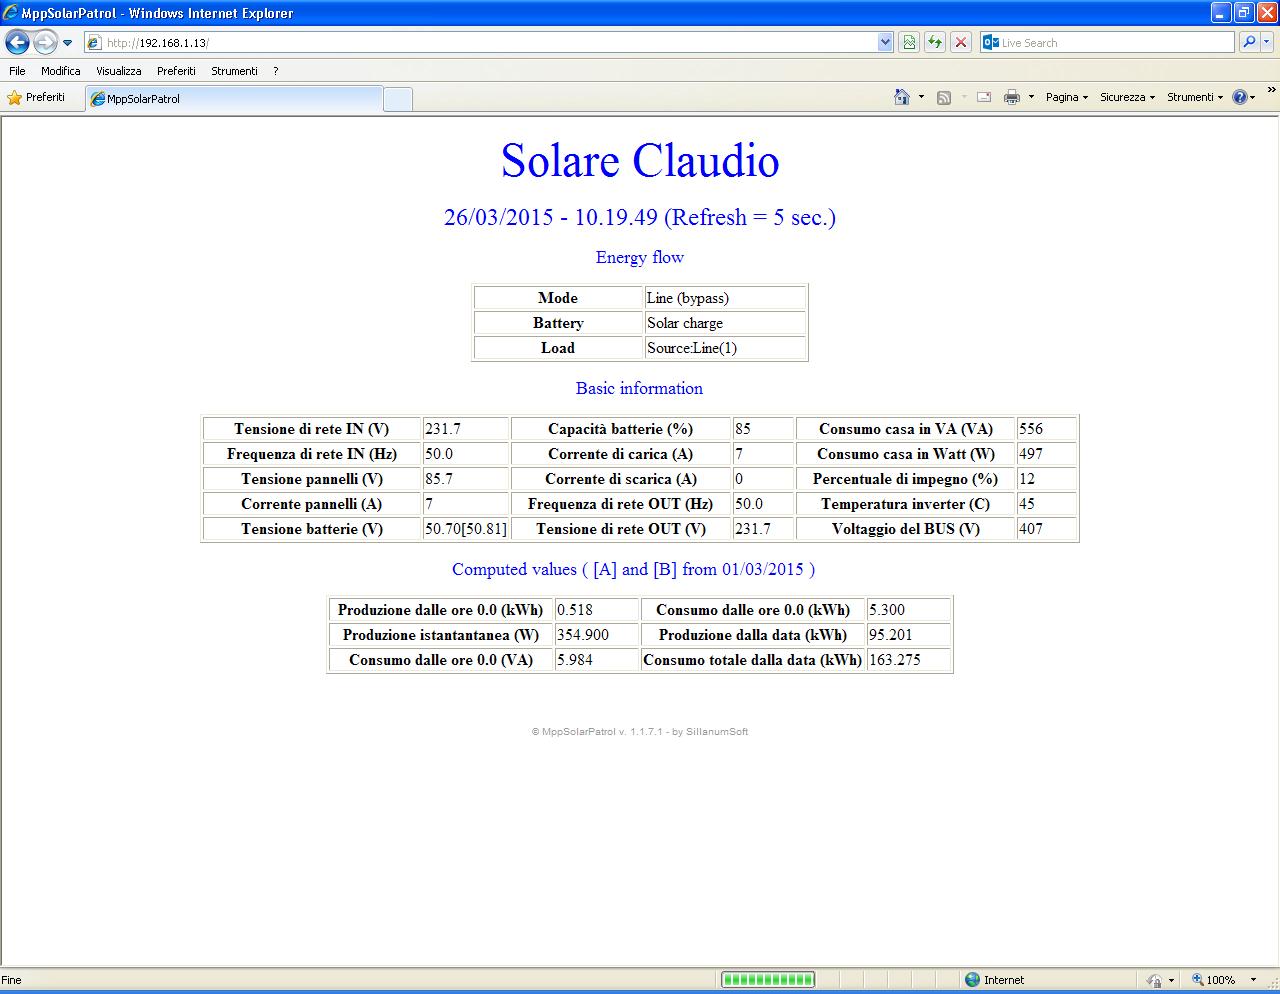Image resolution: width=1280 pixels, height=994 pixels.
Task: Expand the command bar overflow chevron
Action: [1272, 90]
